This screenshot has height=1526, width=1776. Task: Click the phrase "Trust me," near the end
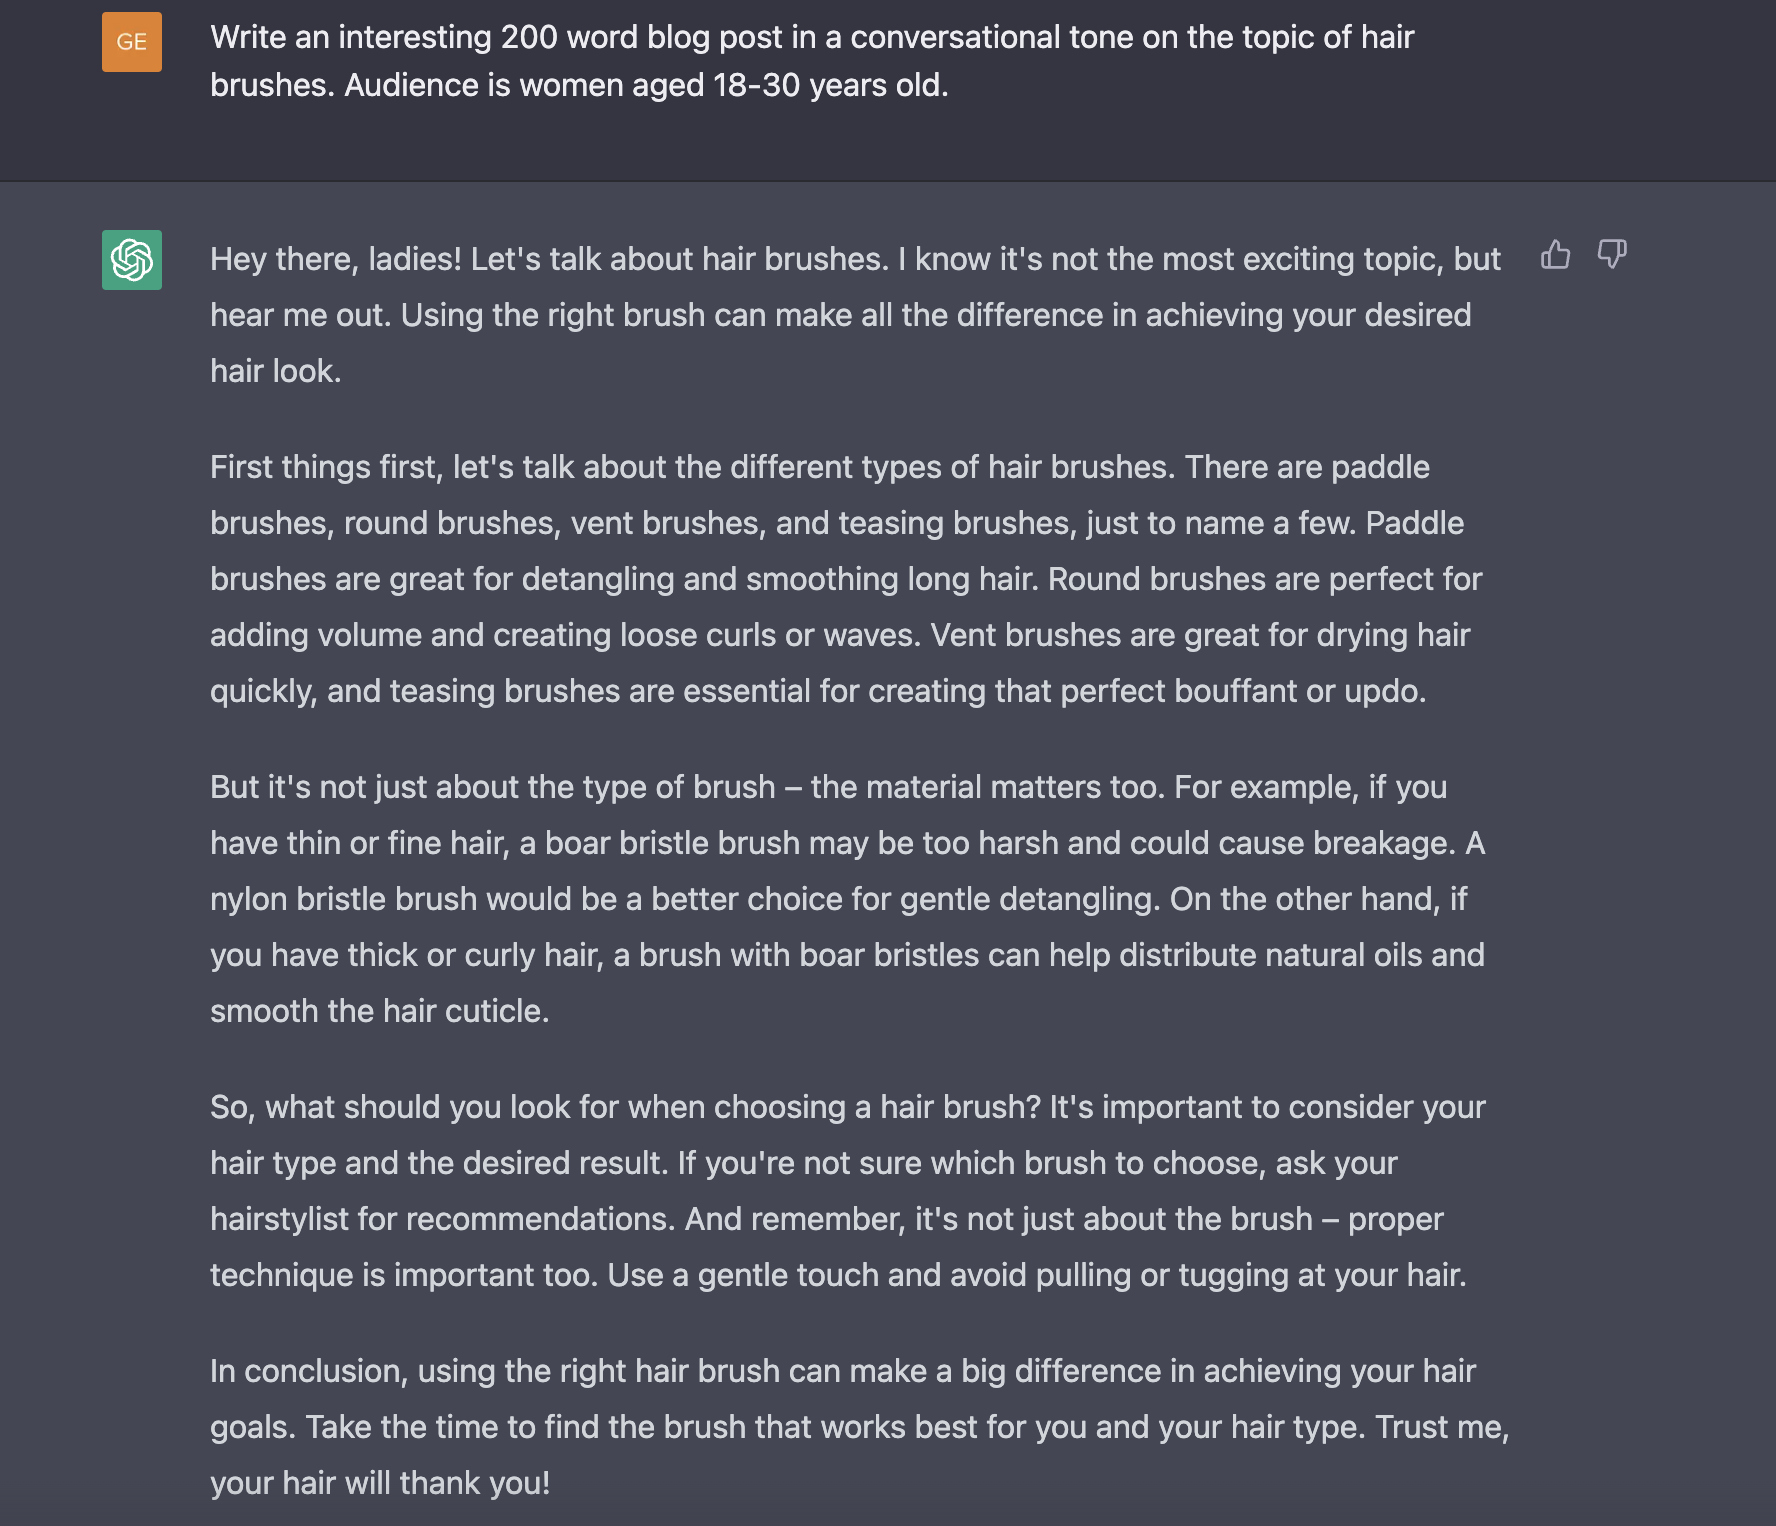[1441, 1427]
